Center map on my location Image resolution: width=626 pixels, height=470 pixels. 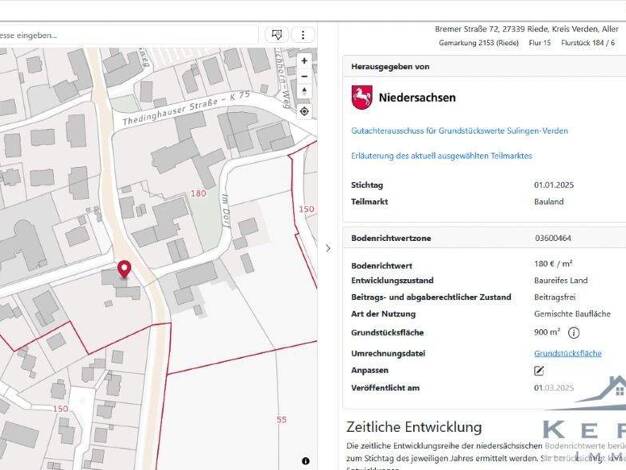coord(304,111)
